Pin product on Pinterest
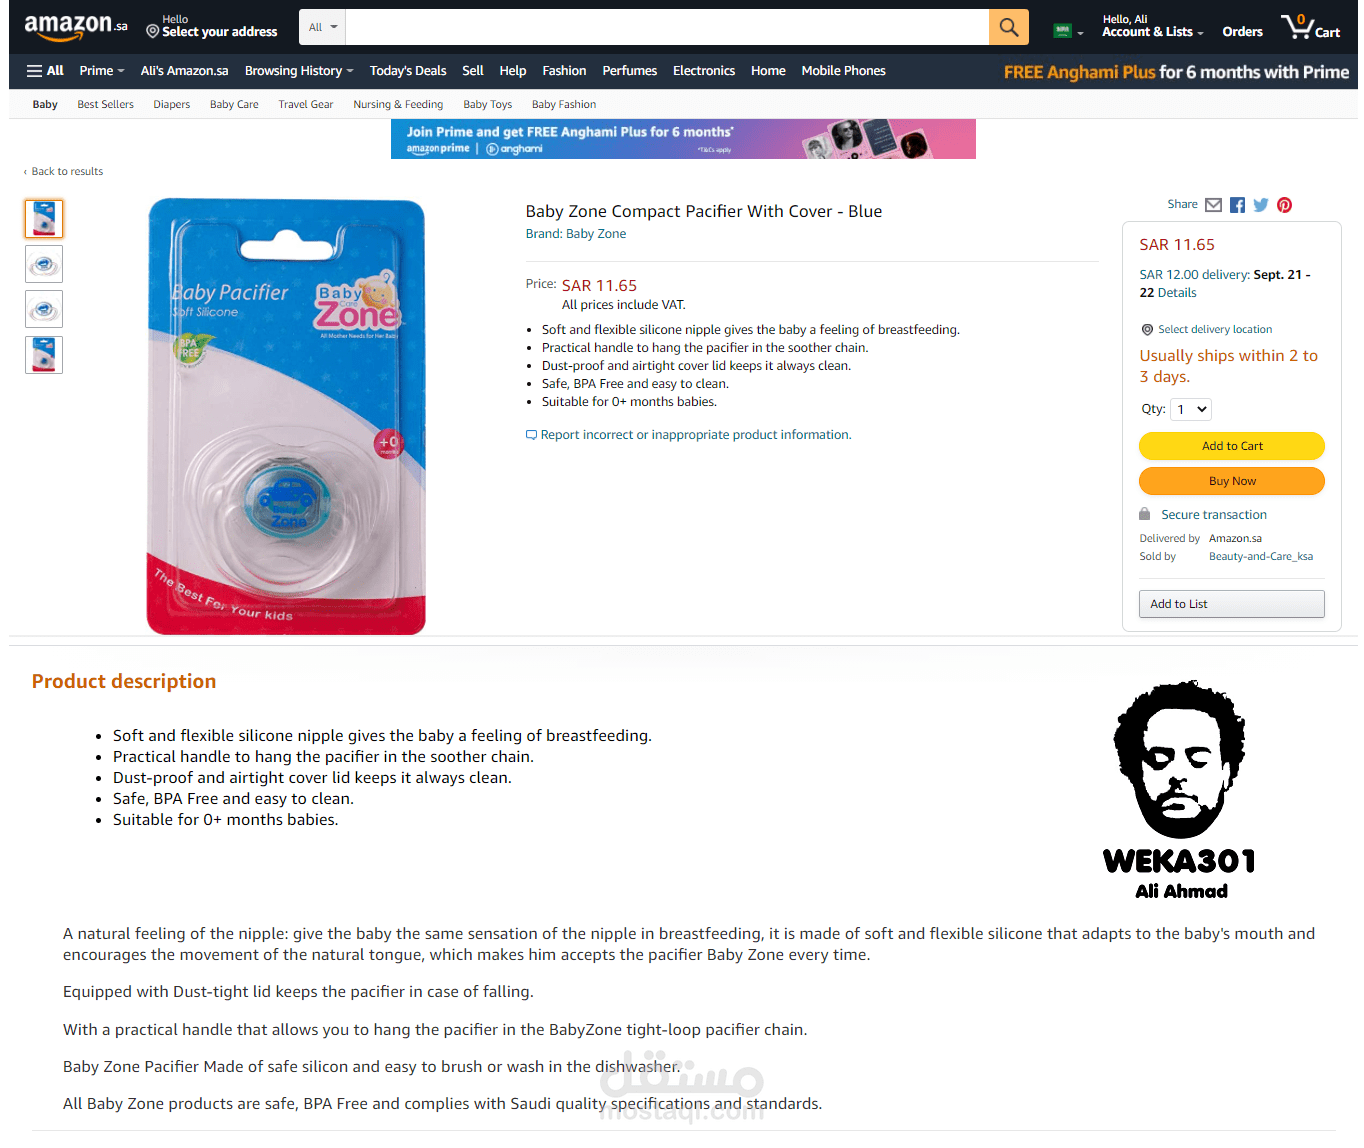Viewport: 1364px width, 1148px height. pyautogui.click(x=1285, y=205)
